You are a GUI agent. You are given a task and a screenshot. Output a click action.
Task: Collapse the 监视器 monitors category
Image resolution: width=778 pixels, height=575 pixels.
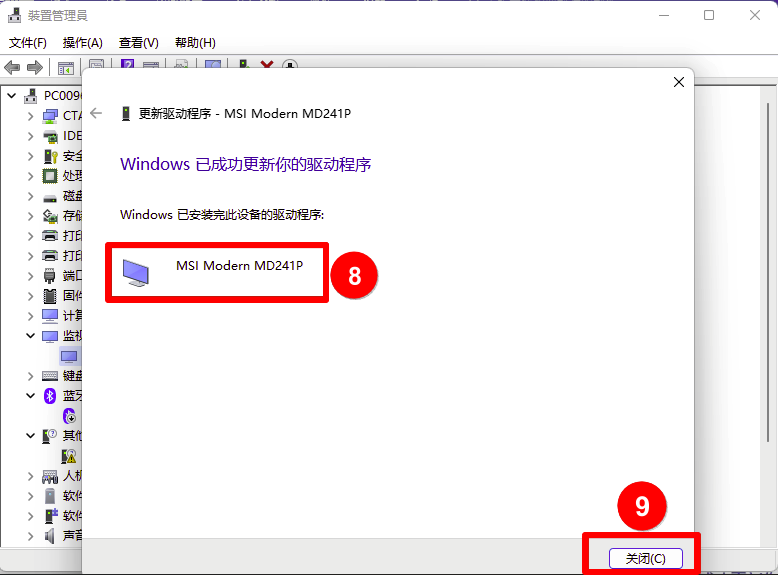click(x=31, y=336)
